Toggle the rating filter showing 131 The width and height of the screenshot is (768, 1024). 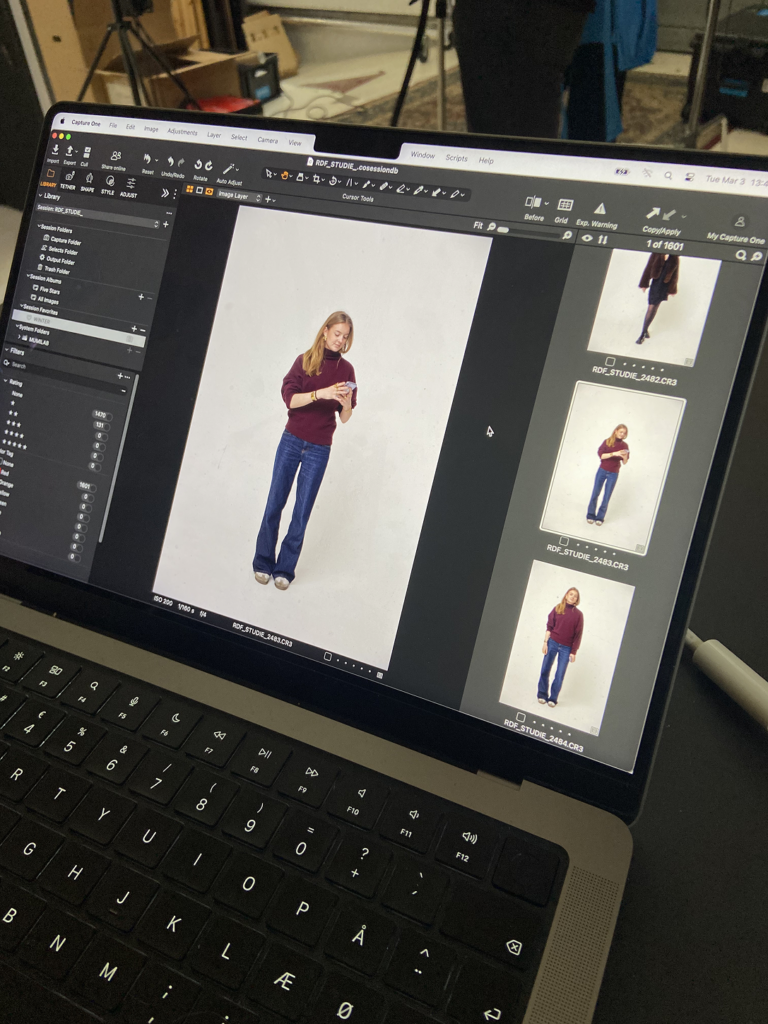[x=101, y=426]
